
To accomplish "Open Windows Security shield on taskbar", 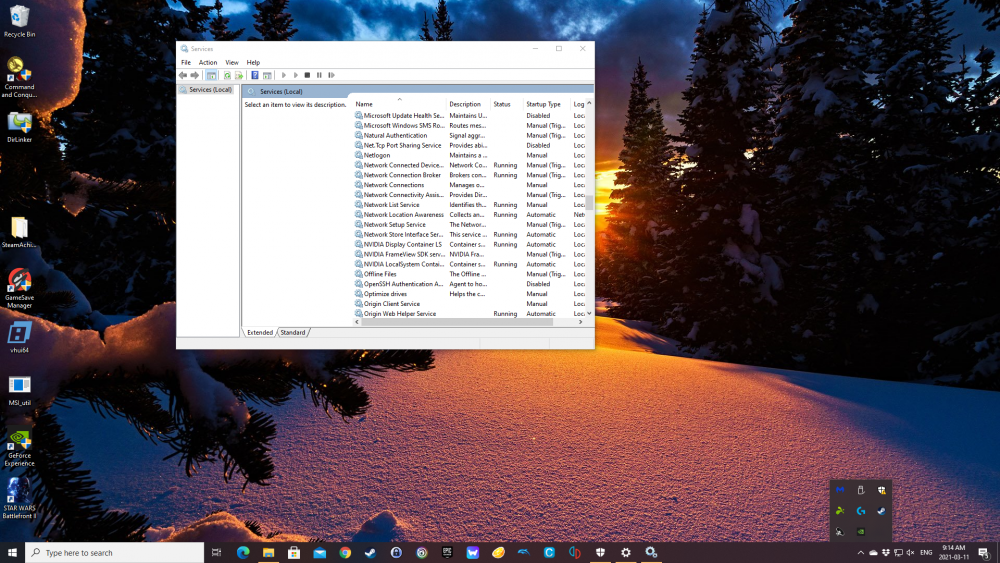I will point(600,552).
